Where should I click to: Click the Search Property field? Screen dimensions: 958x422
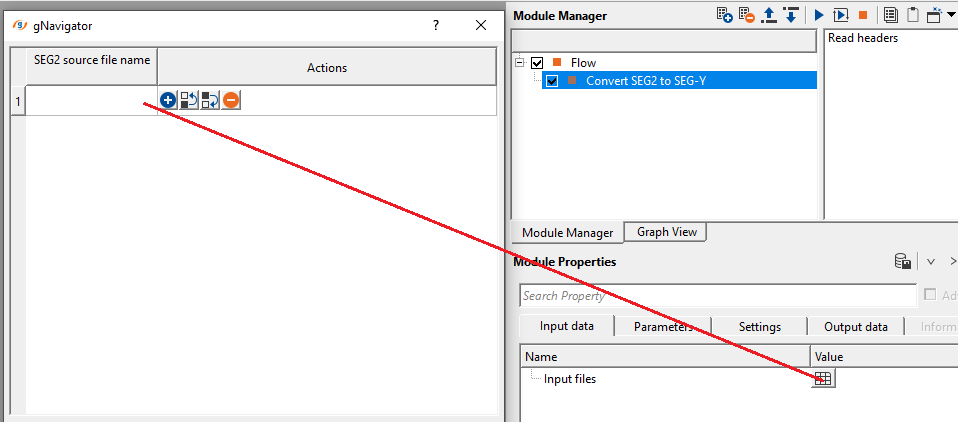coord(717,296)
